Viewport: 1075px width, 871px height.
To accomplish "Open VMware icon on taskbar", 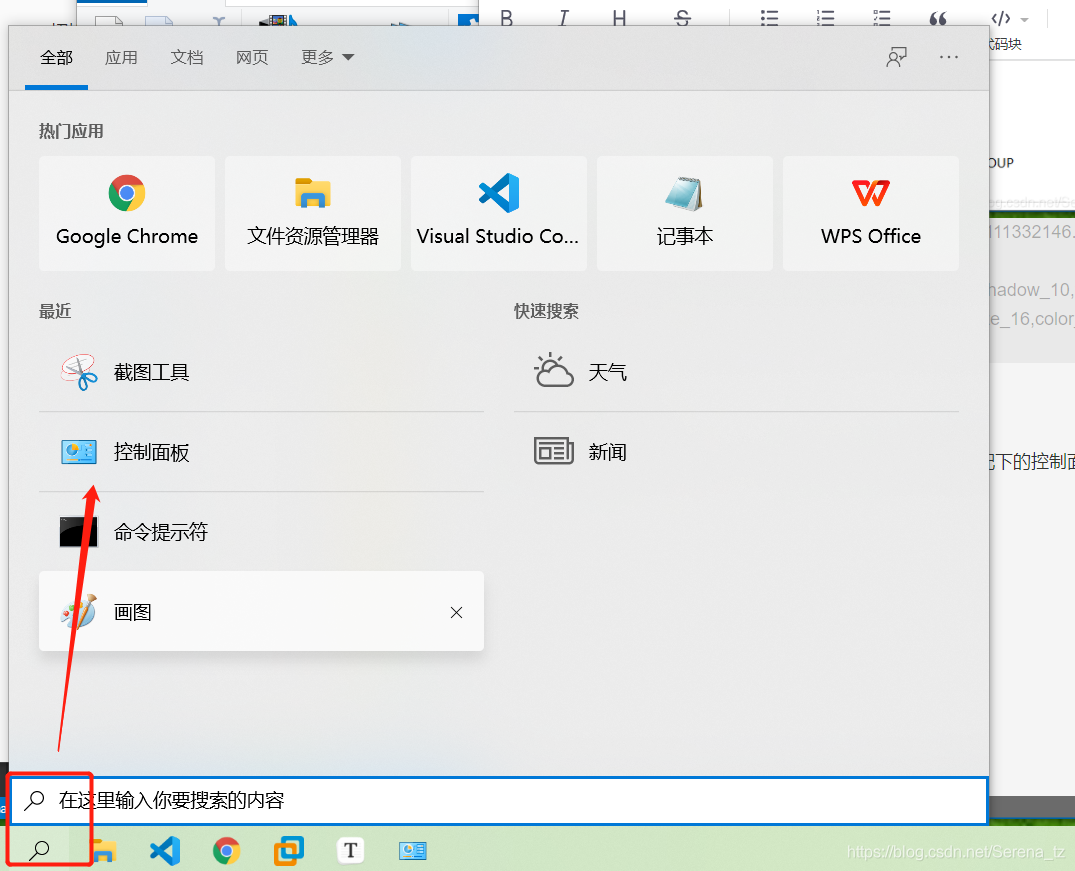I will click(x=289, y=851).
